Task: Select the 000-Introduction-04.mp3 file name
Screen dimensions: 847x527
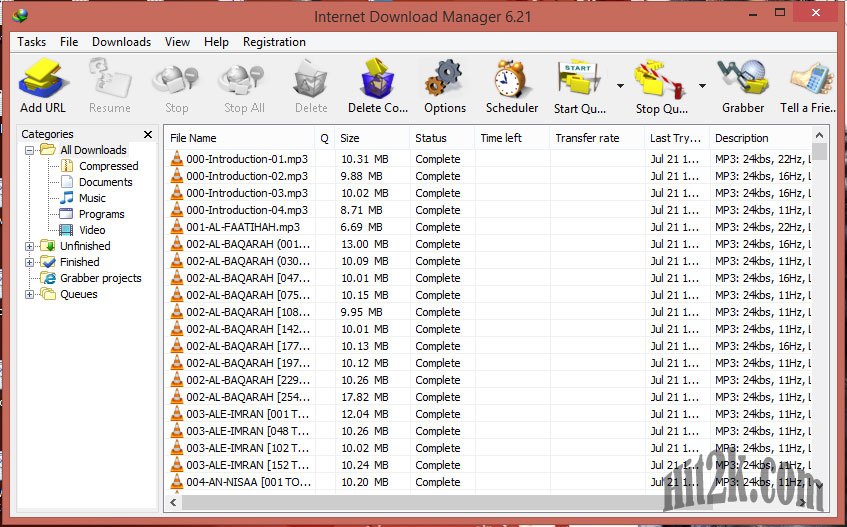Action: coord(247,210)
